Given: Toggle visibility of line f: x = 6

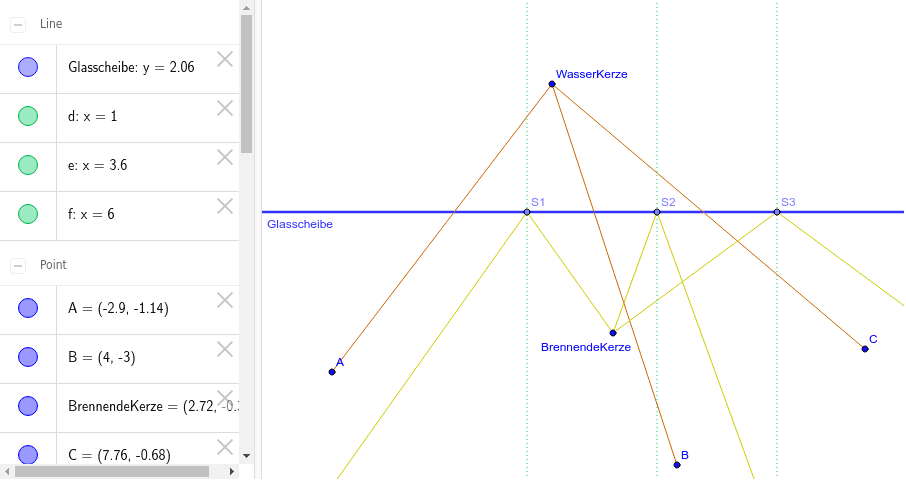Looking at the screenshot, I should point(28,214).
